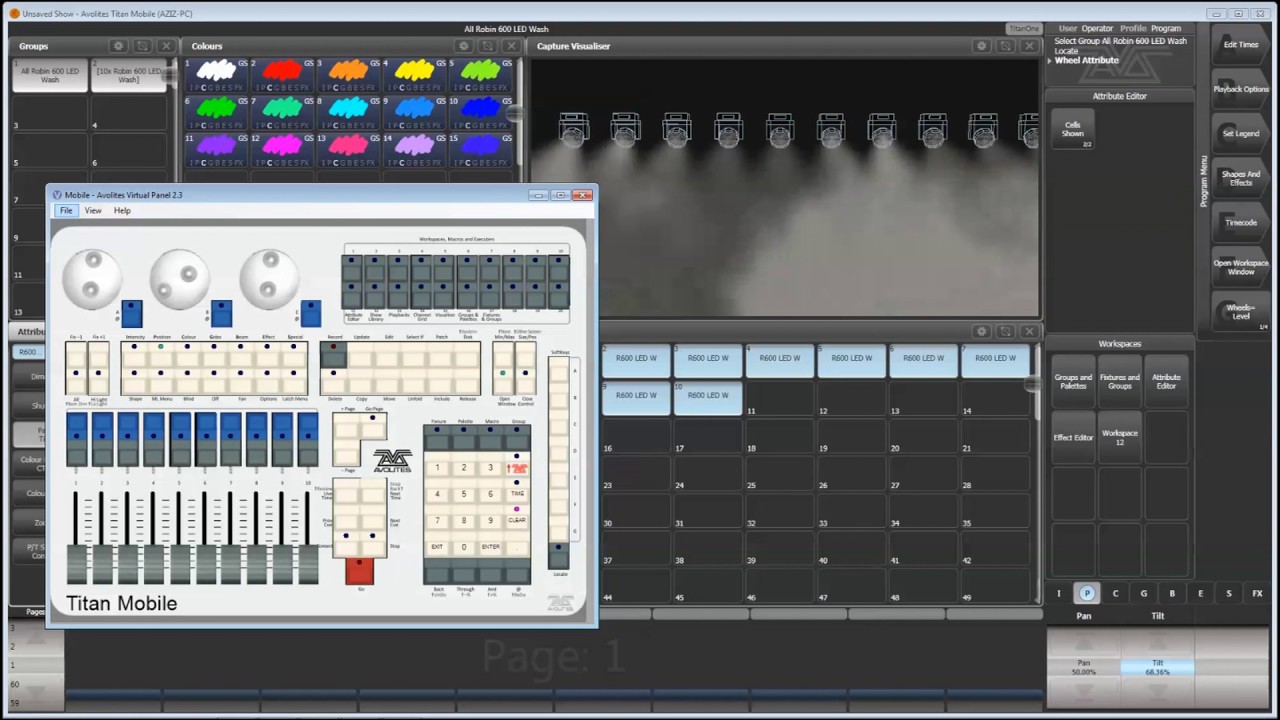Click the Locate button below softkeys
Viewport: 1280px width, 720px height.
558,557
